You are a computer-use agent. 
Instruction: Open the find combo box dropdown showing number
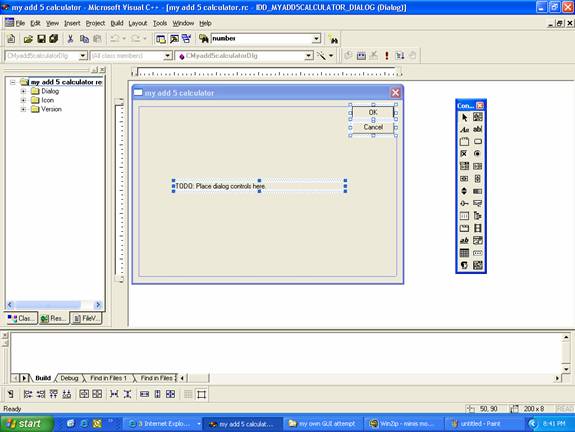316,39
